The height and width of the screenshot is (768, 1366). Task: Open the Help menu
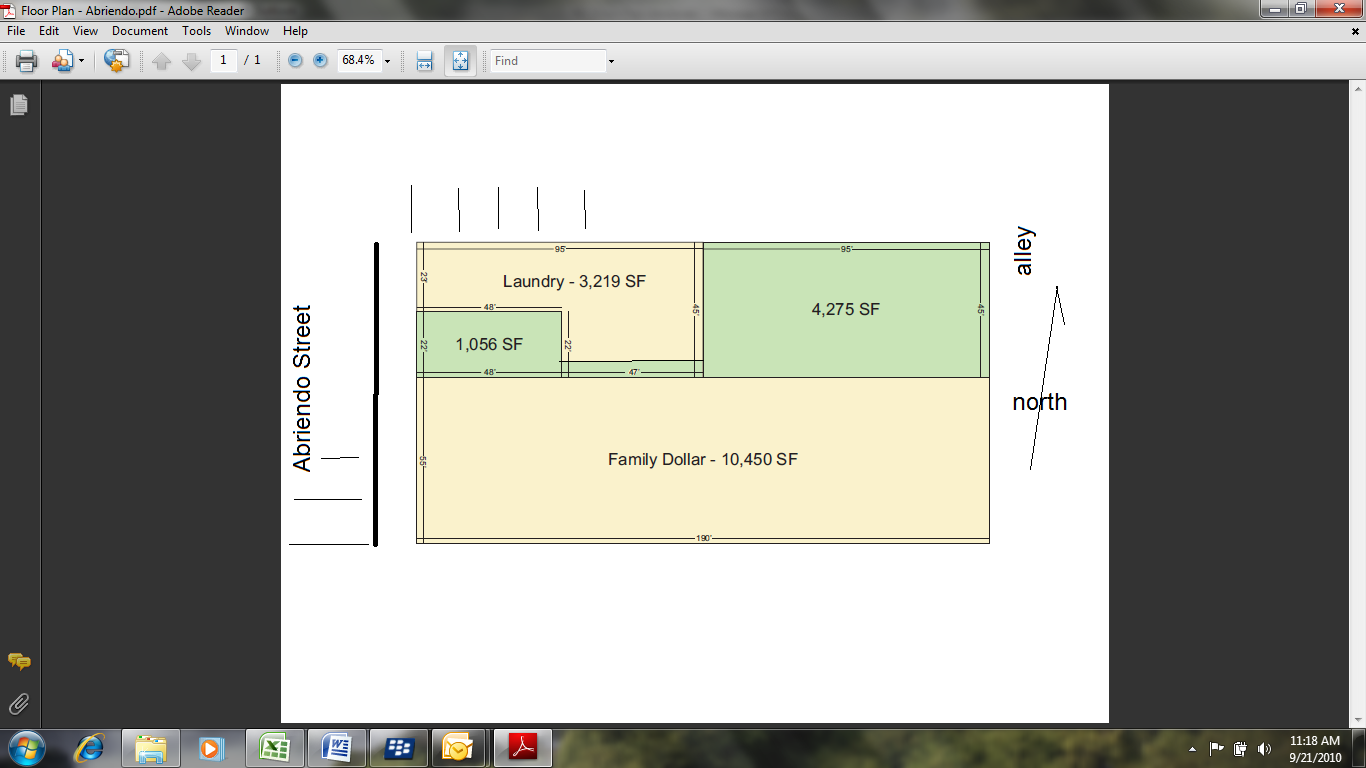click(x=295, y=31)
